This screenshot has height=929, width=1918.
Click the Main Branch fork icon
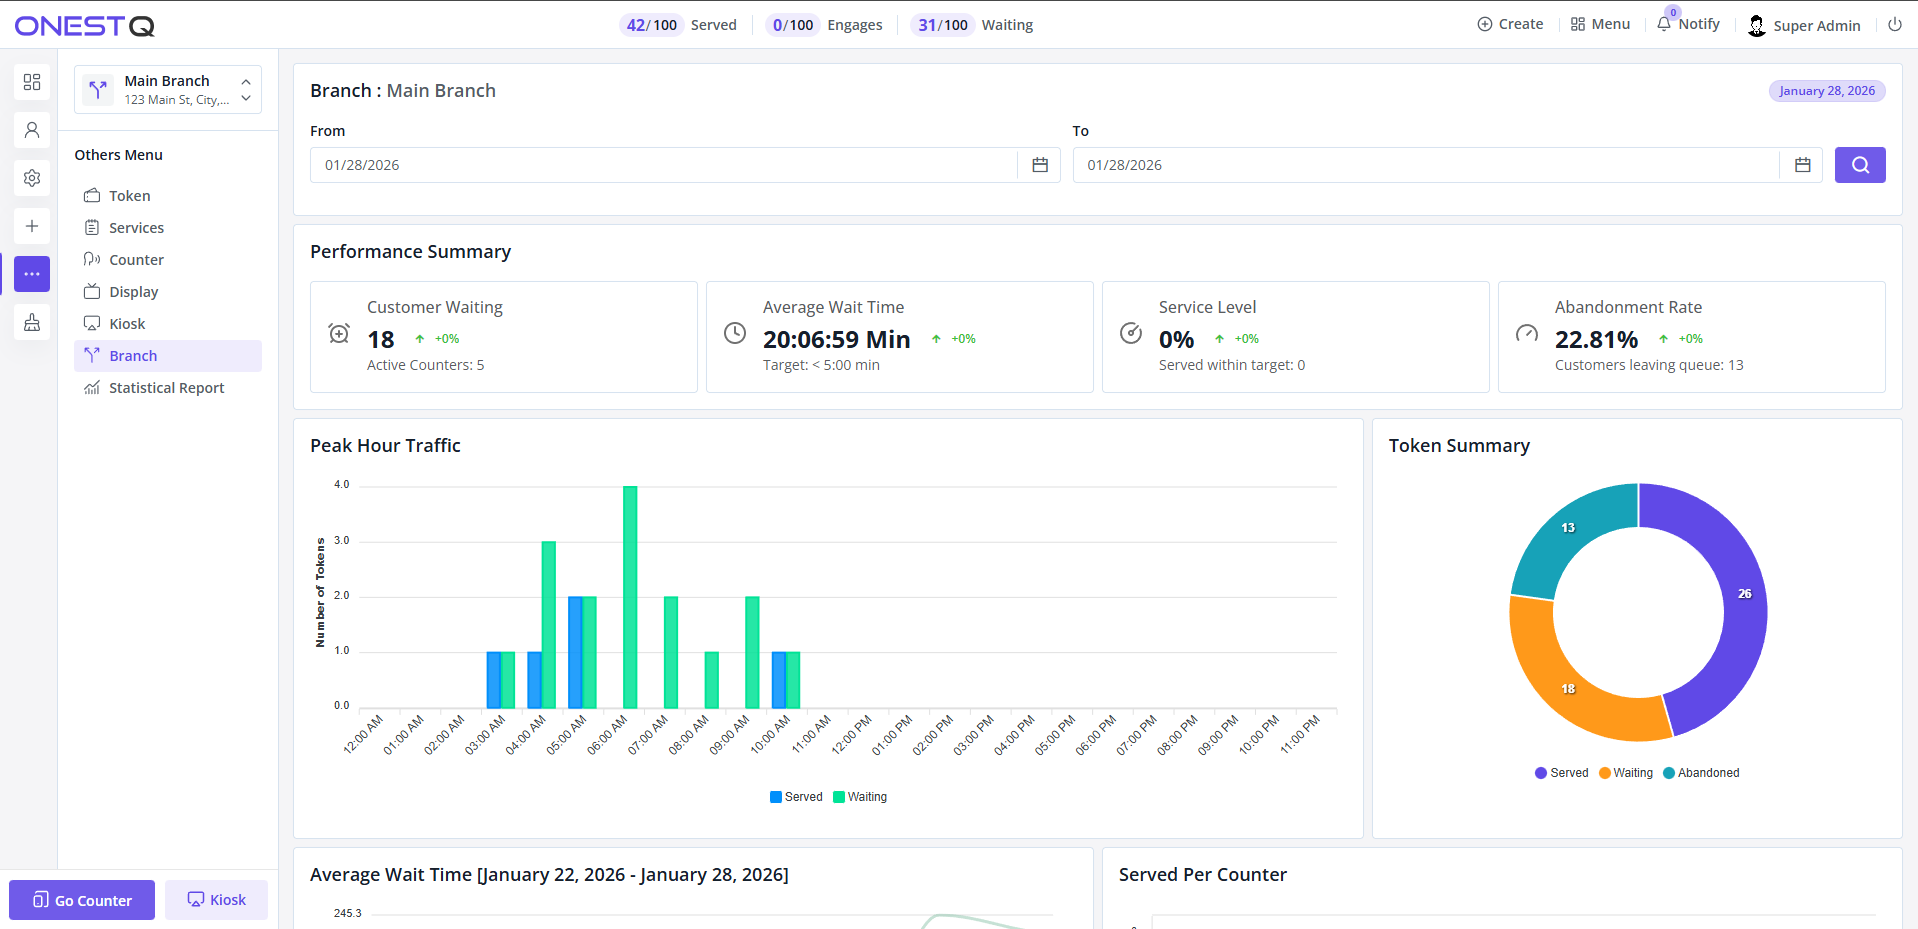pos(98,90)
